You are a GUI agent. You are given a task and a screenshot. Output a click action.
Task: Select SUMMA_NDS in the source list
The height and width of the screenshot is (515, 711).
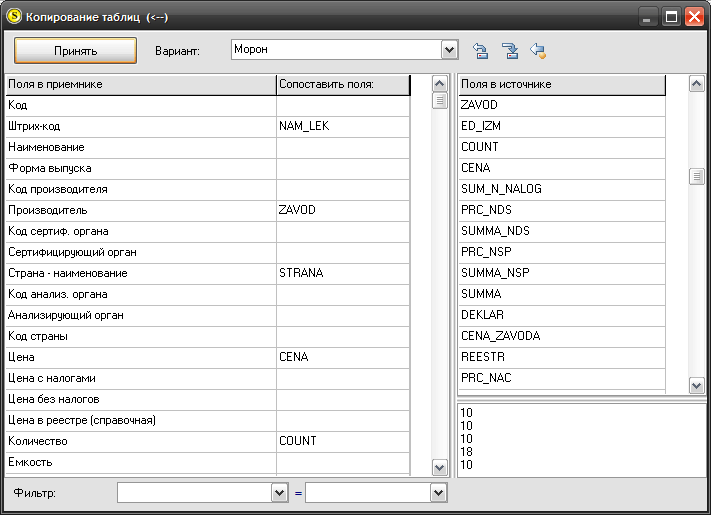(x=562, y=232)
